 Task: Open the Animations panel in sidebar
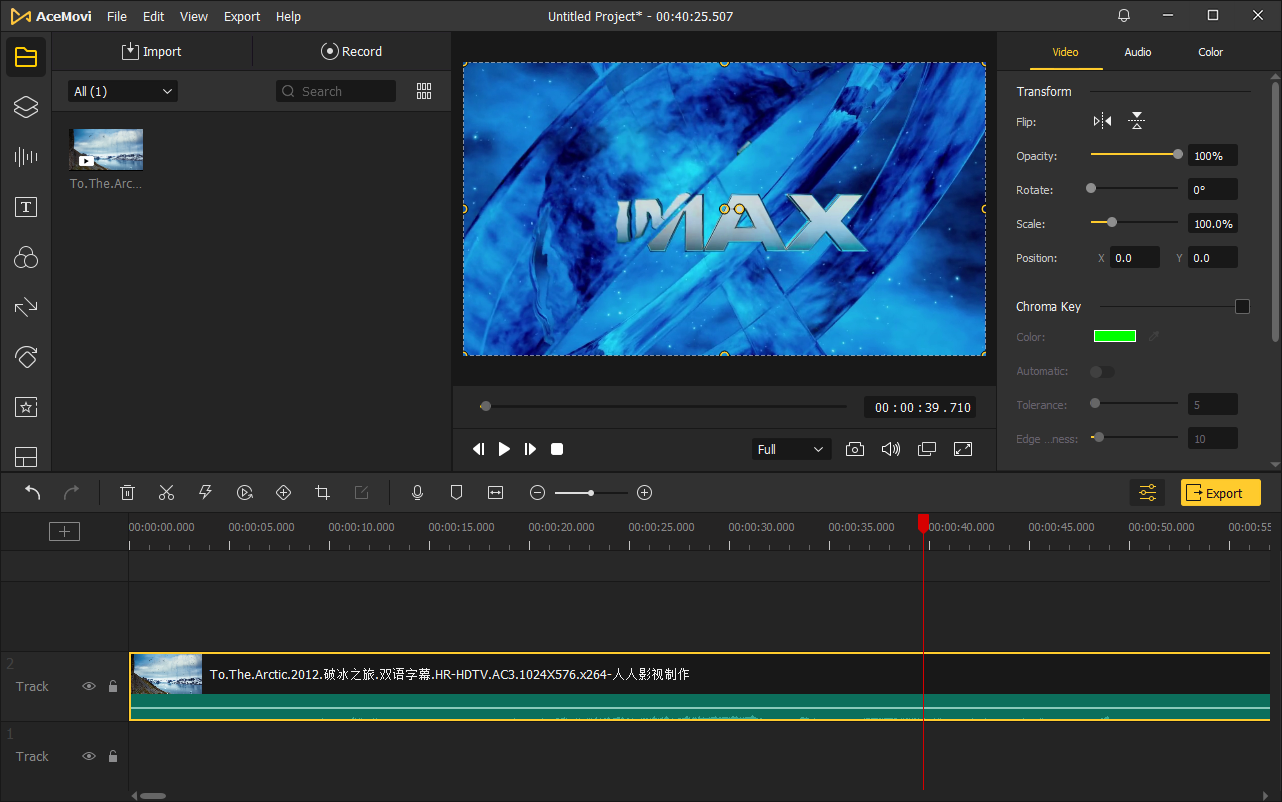point(26,357)
